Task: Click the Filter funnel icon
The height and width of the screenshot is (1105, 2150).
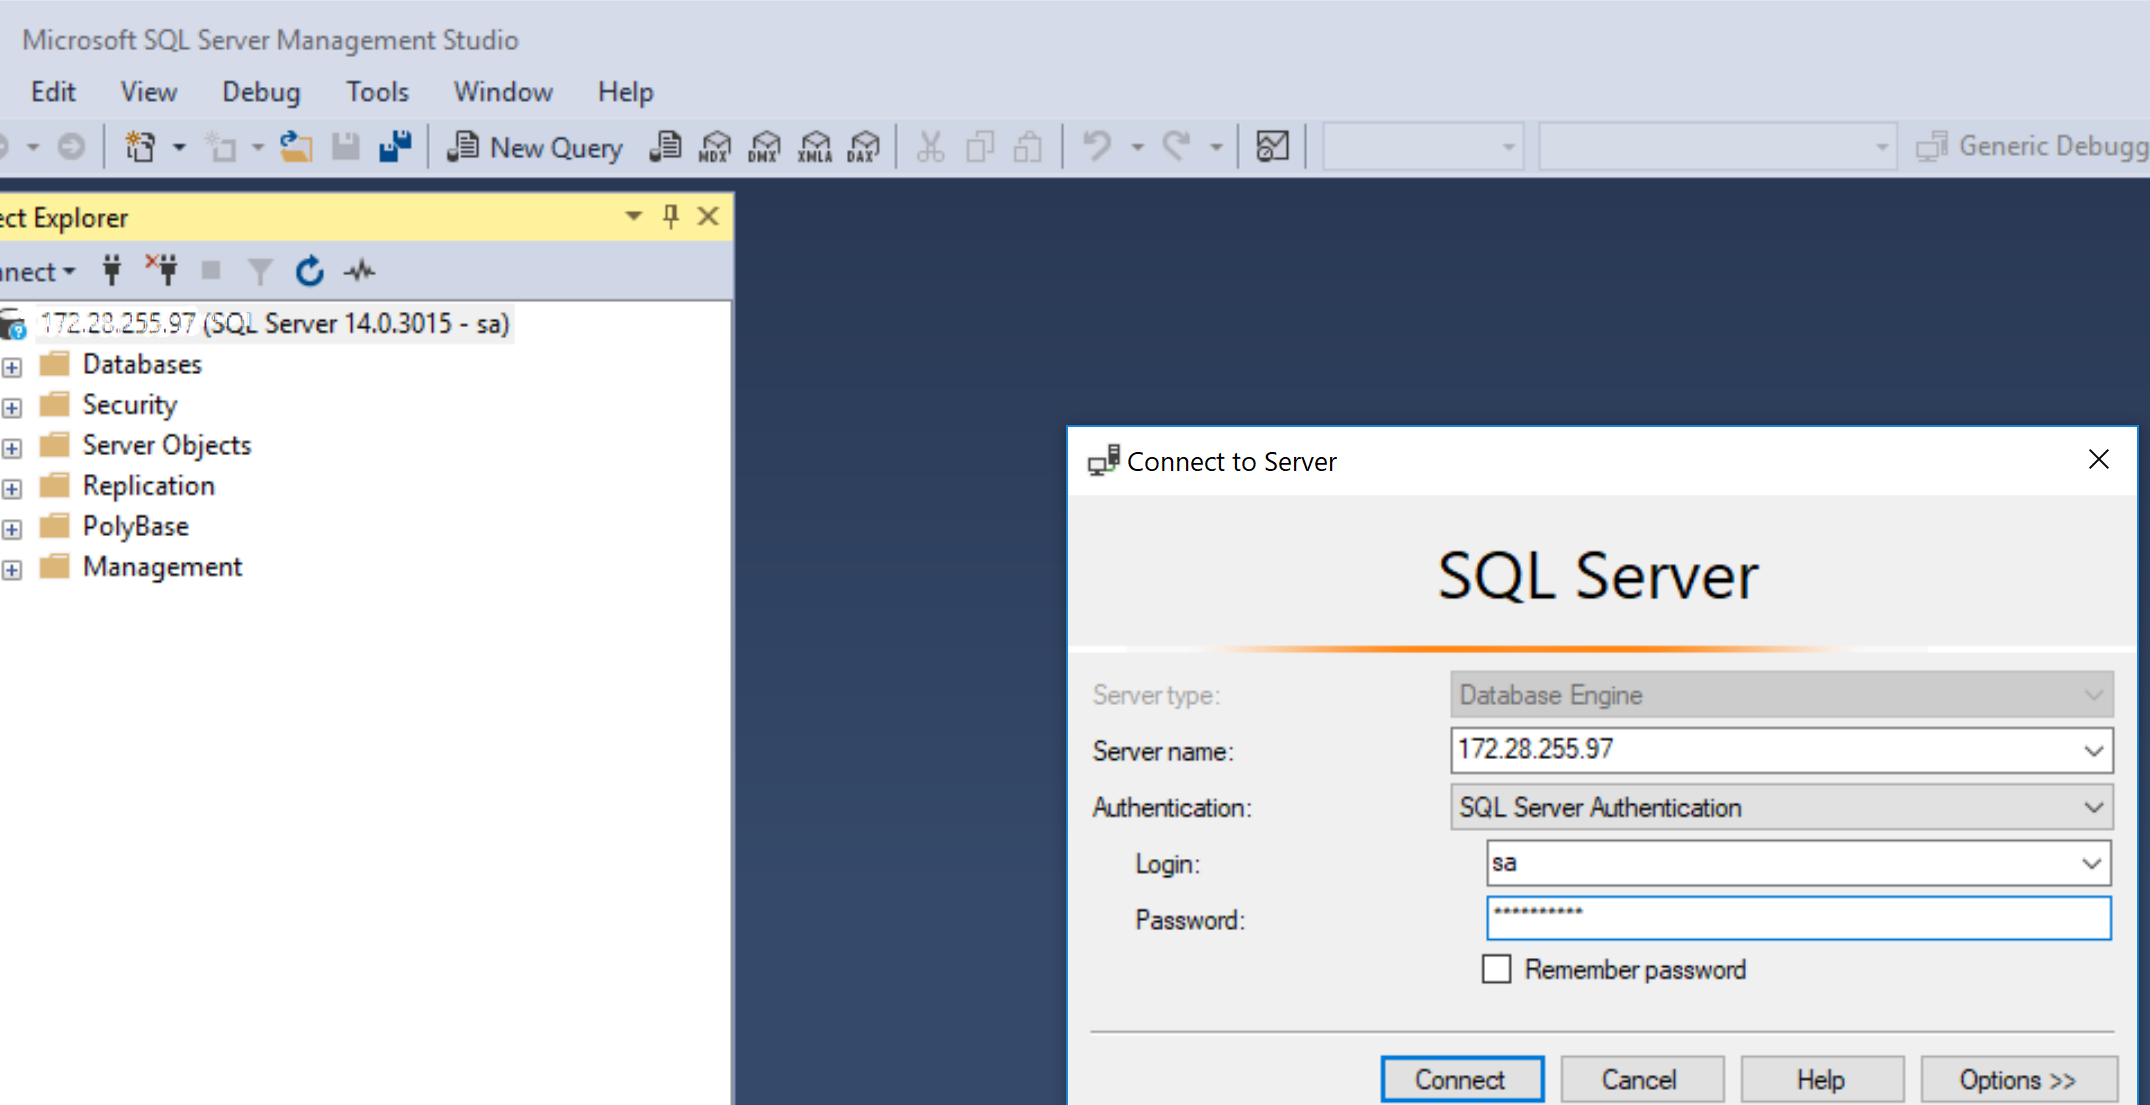Action: coord(260,271)
